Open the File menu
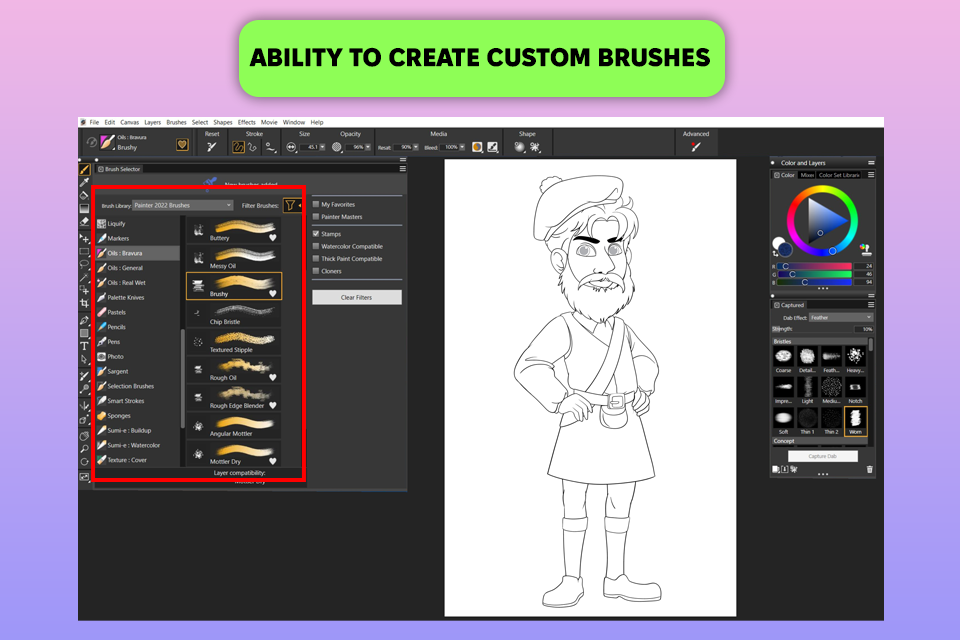Image resolution: width=960 pixels, height=640 pixels. [x=94, y=122]
